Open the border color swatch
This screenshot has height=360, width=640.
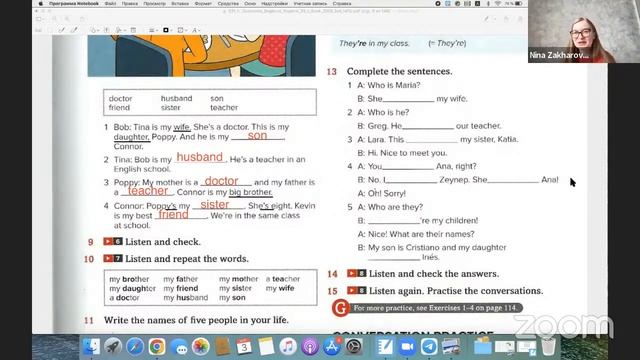(166, 30)
